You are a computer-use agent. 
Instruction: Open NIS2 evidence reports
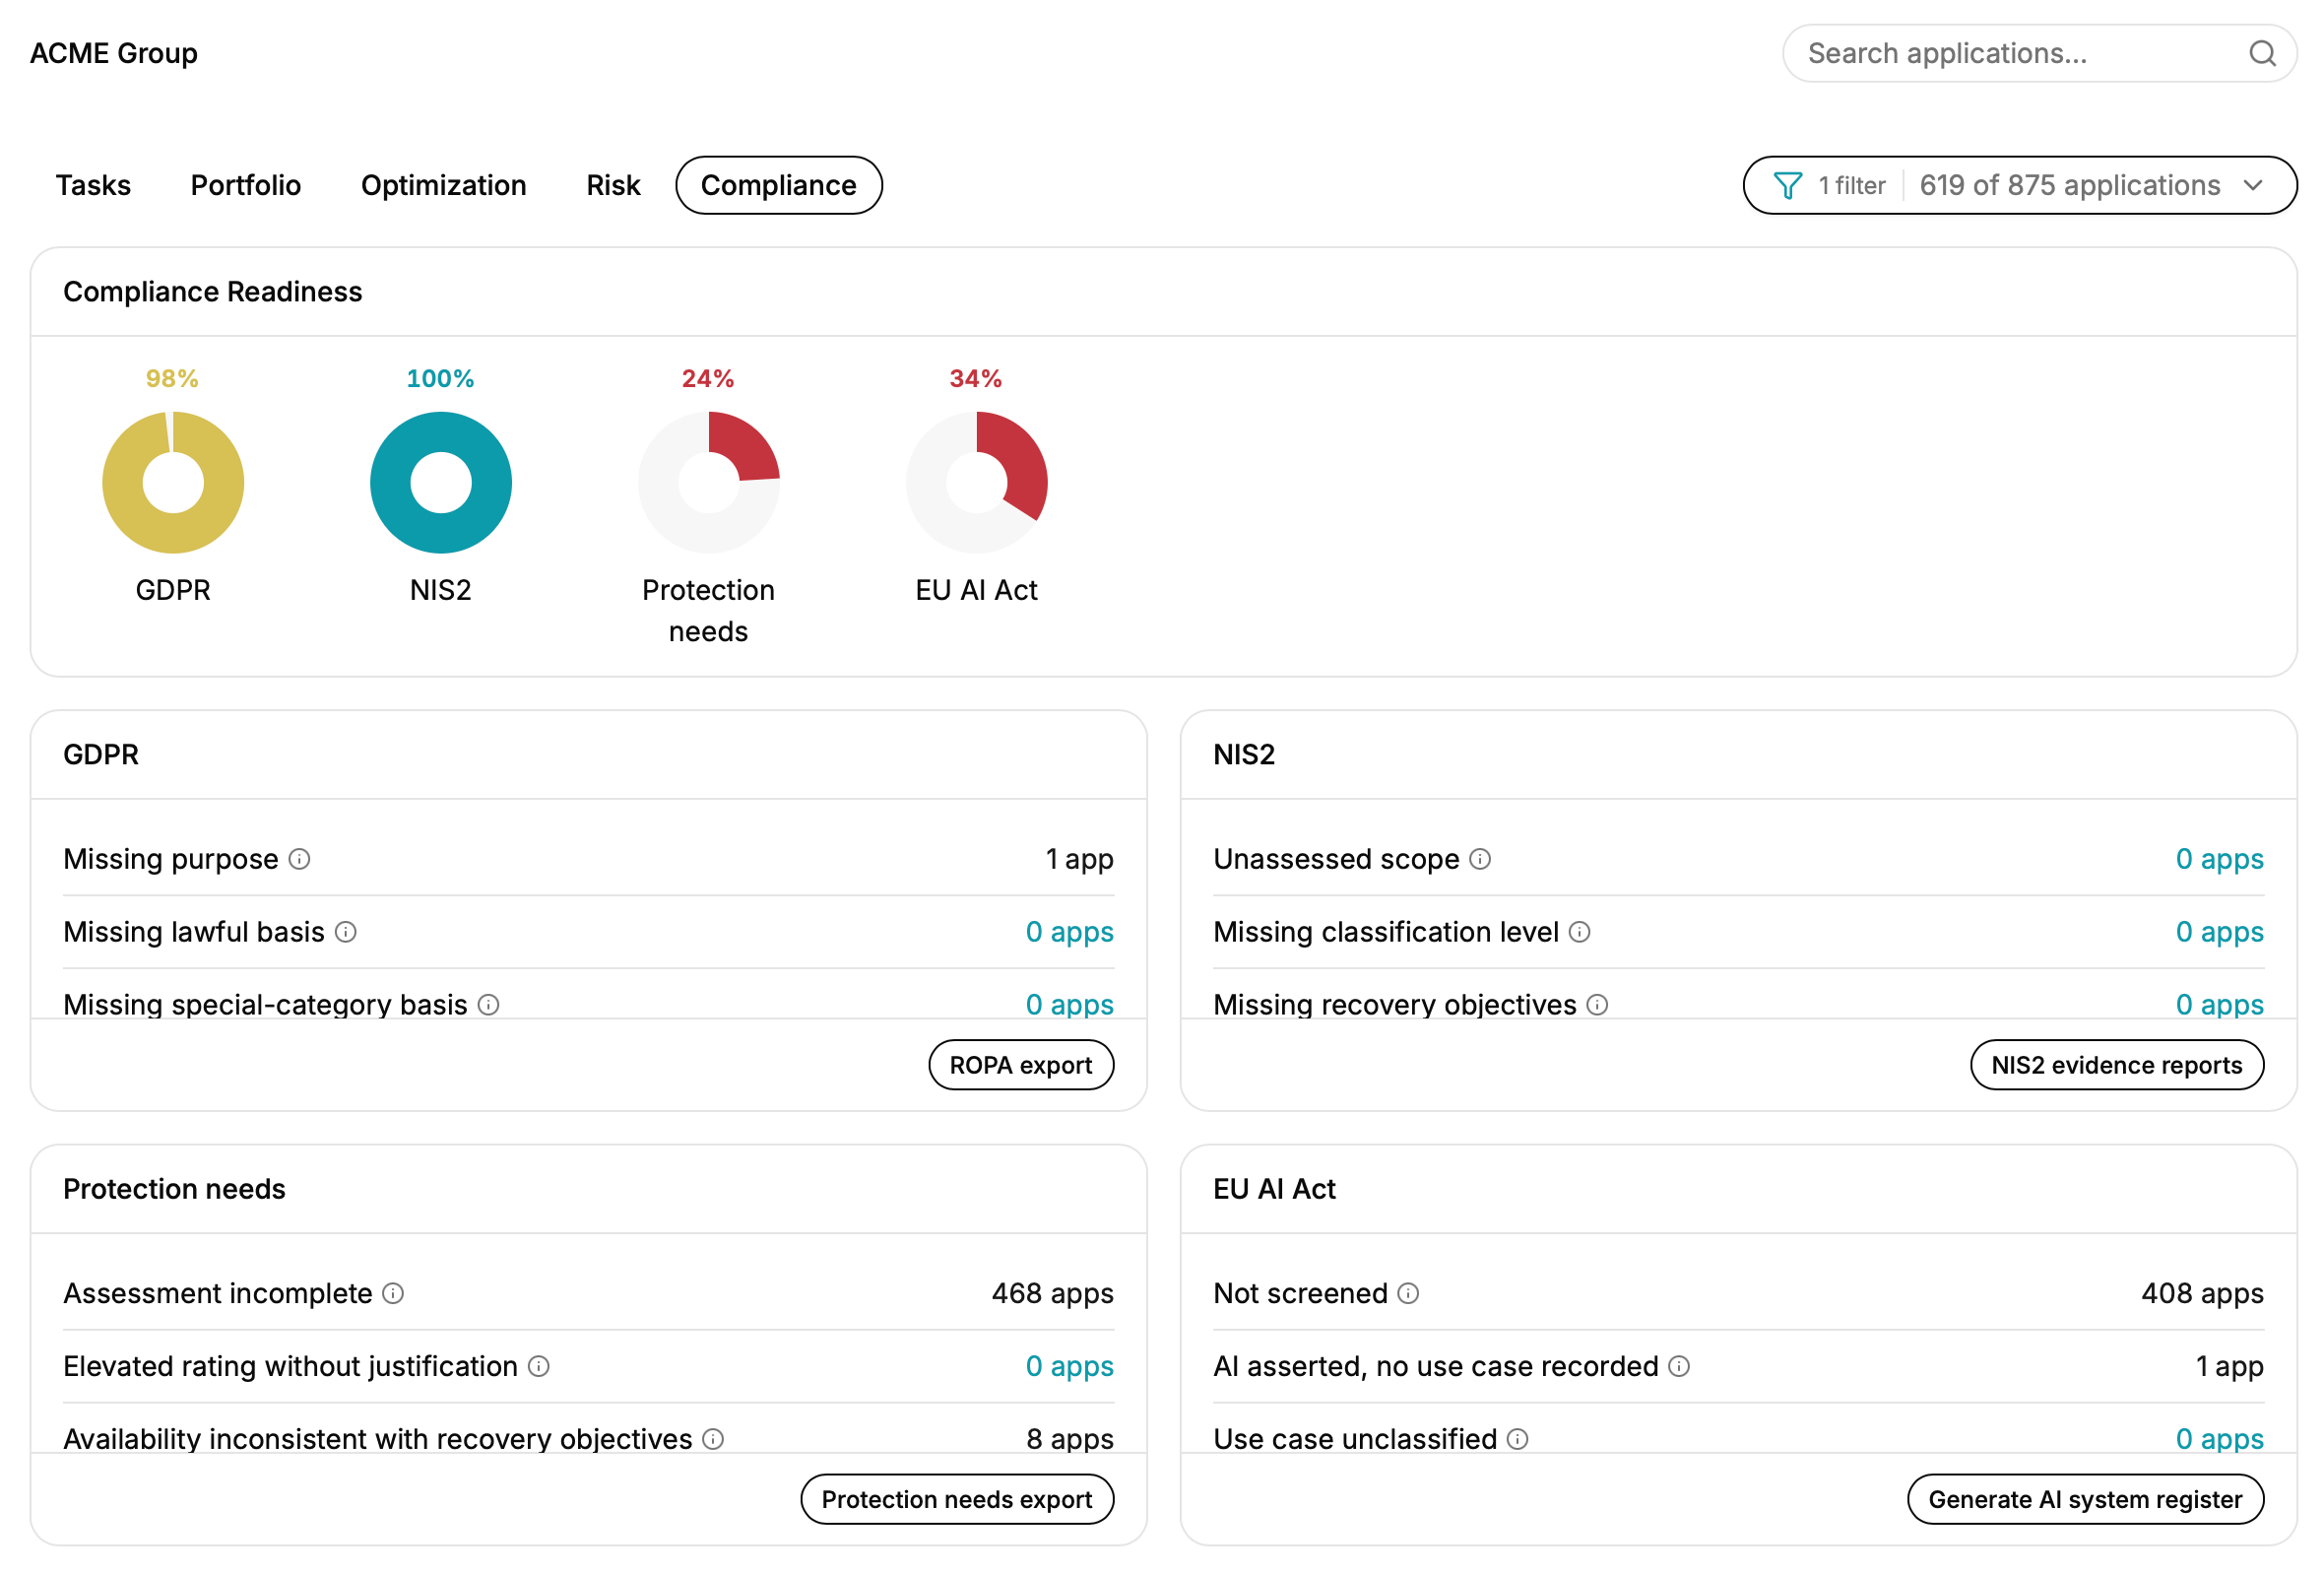pos(2116,1064)
